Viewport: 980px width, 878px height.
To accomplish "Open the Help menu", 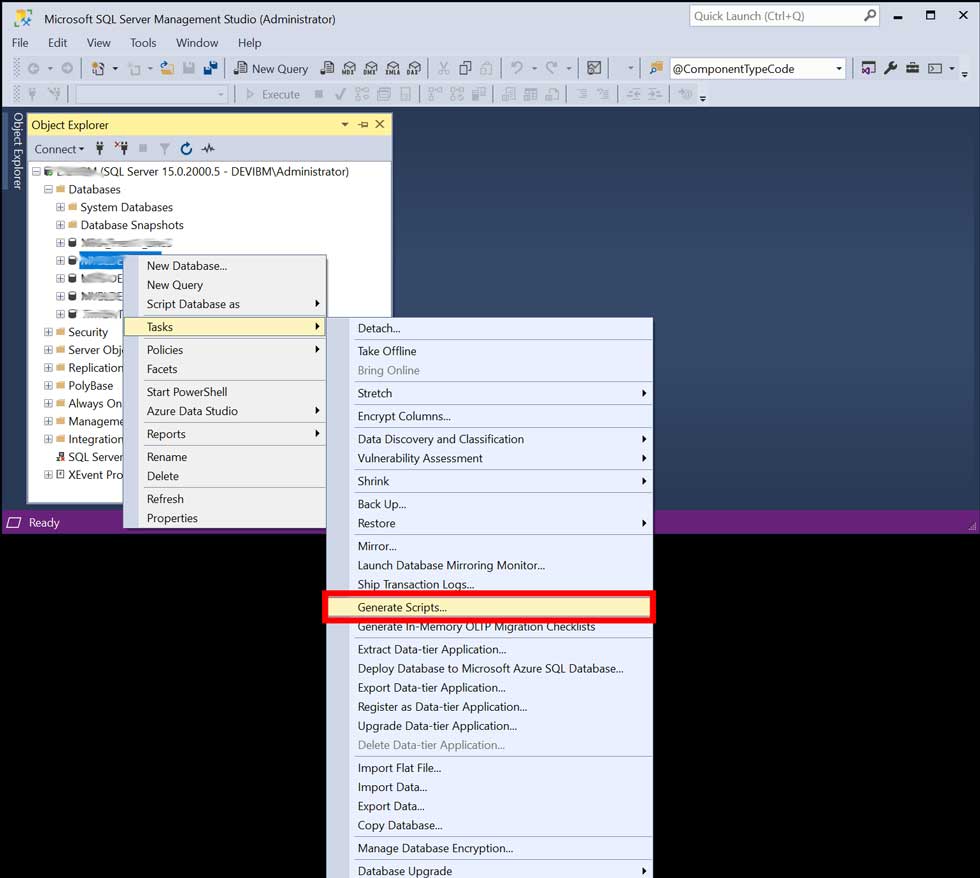I will point(249,42).
